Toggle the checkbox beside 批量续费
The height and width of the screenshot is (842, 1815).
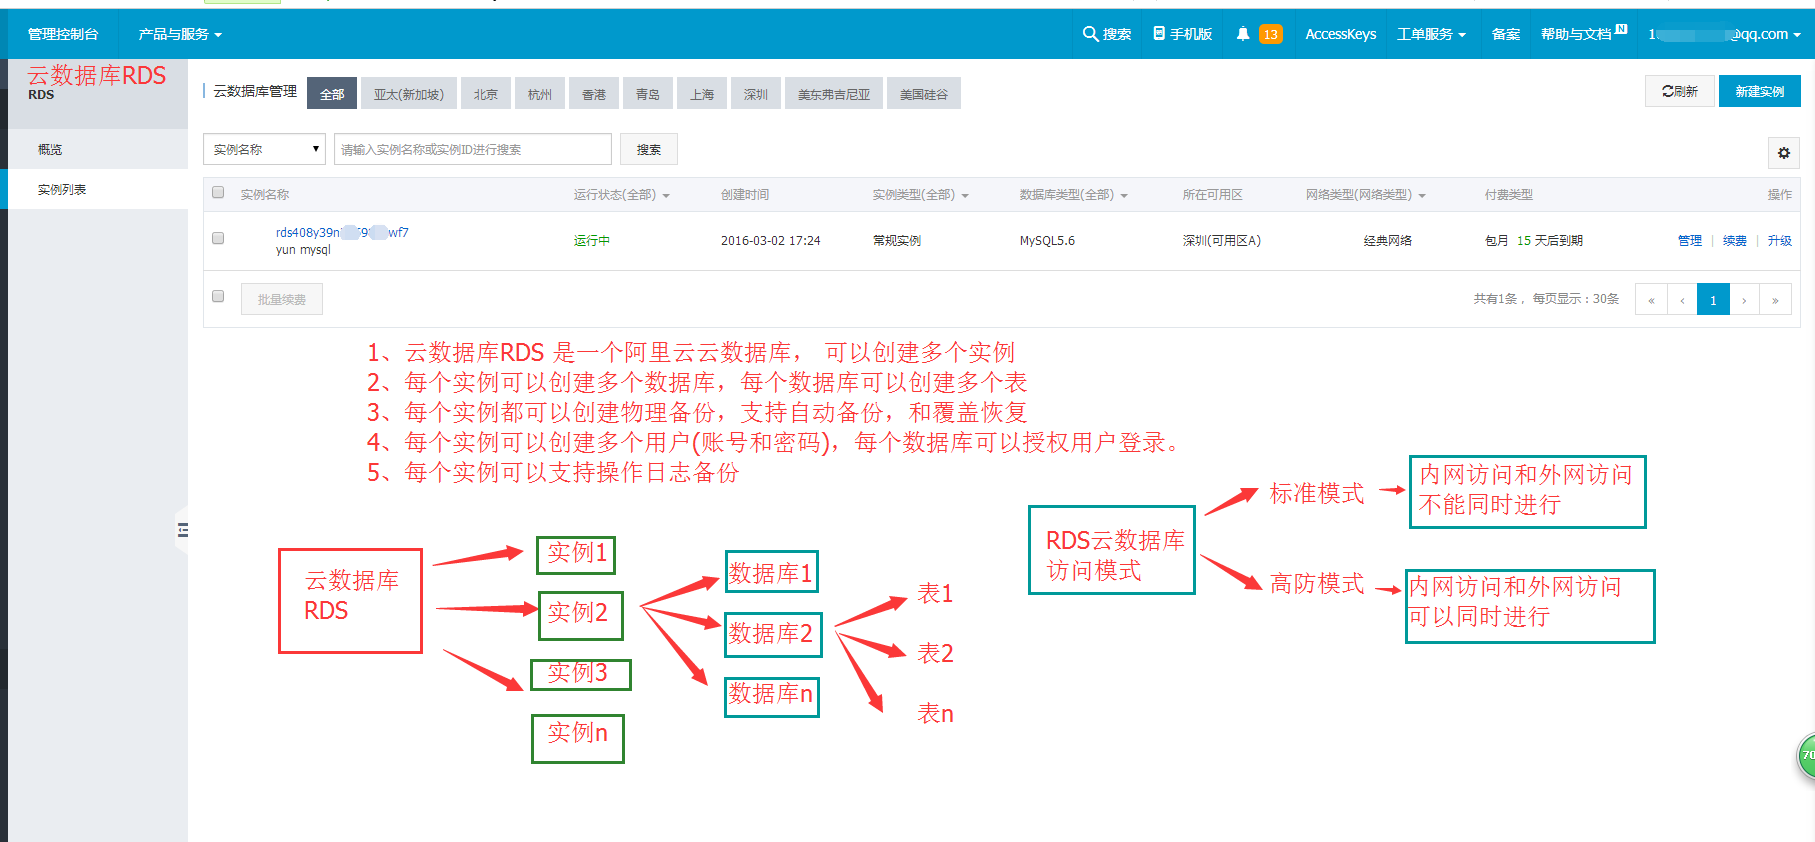point(218,296)
